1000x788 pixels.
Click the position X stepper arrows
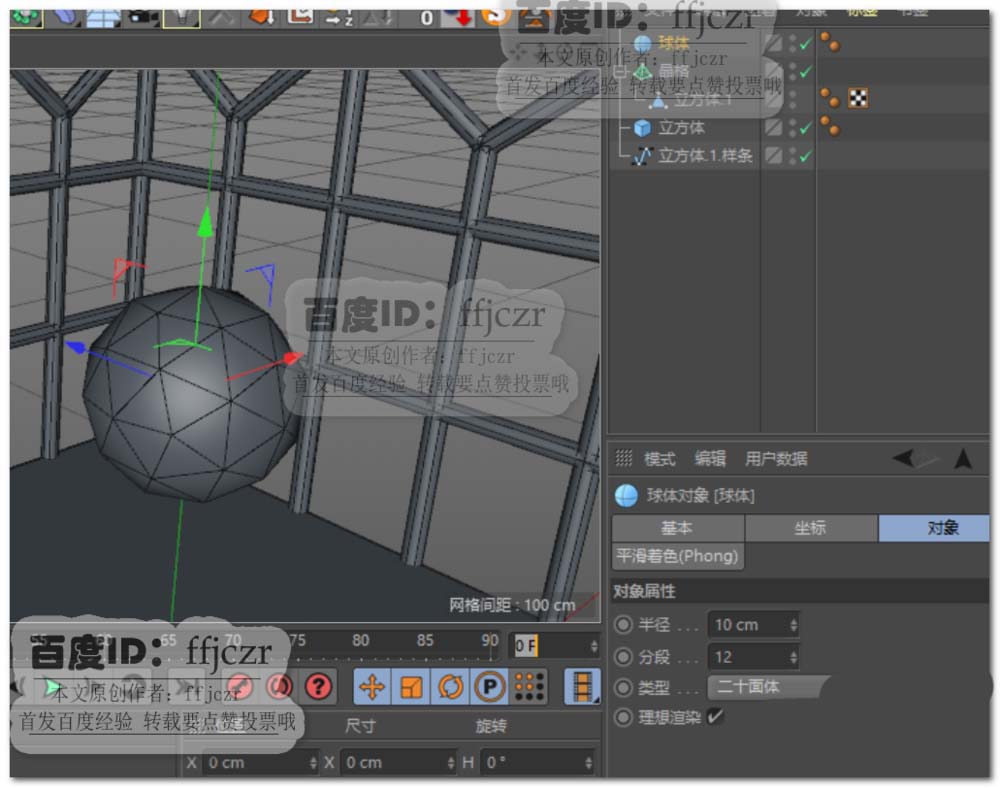point(313,762)
